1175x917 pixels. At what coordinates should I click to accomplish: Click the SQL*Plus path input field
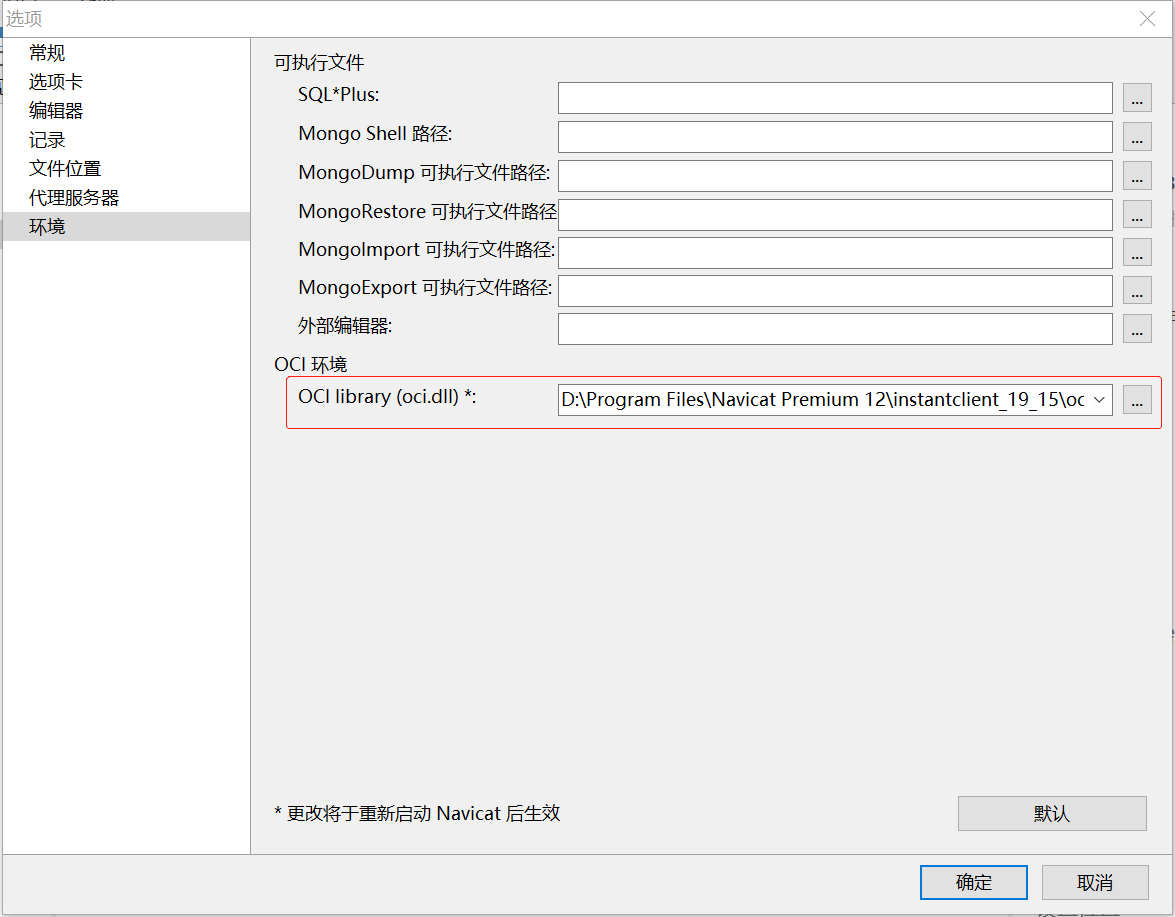(x=835, y=98)
